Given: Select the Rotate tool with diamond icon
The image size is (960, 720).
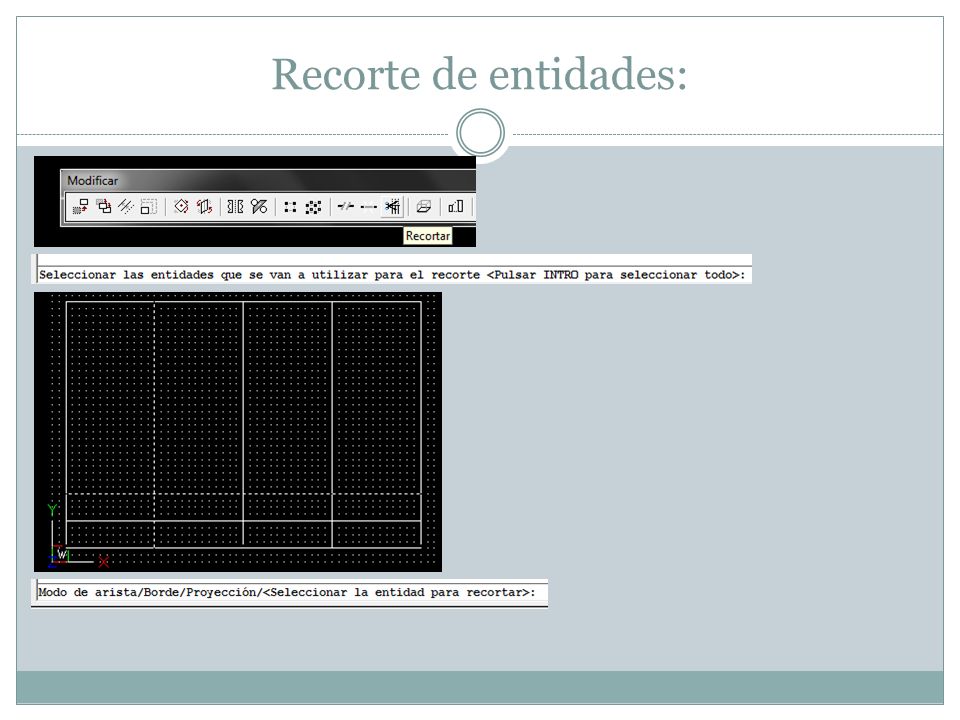Looking at the screenshot, I should pos(181,207).
